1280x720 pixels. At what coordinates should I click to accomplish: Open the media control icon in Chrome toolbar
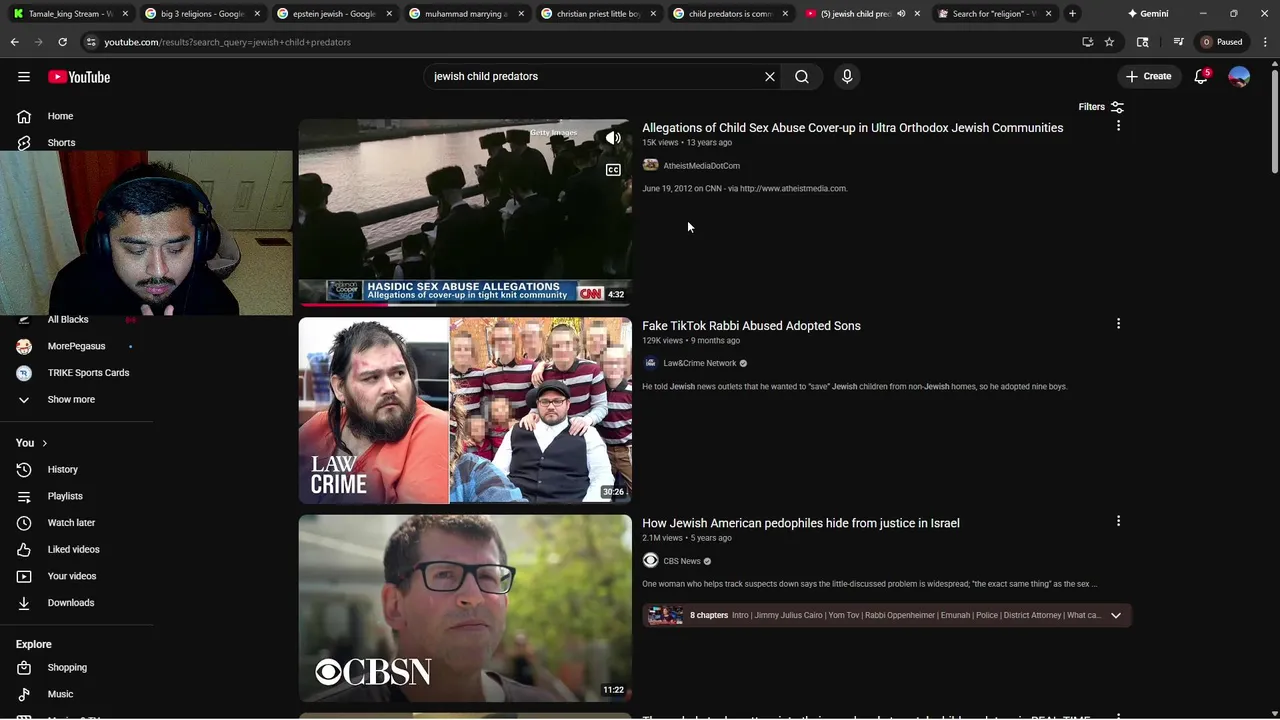(1178, 42)
